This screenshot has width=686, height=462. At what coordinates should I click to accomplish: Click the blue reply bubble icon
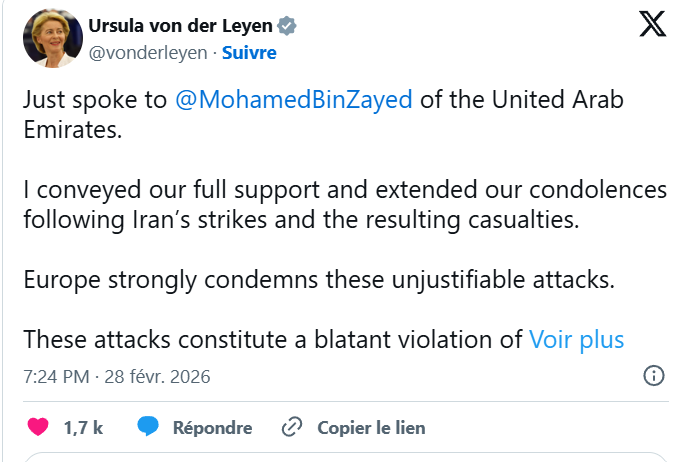[x=148, y=427]
